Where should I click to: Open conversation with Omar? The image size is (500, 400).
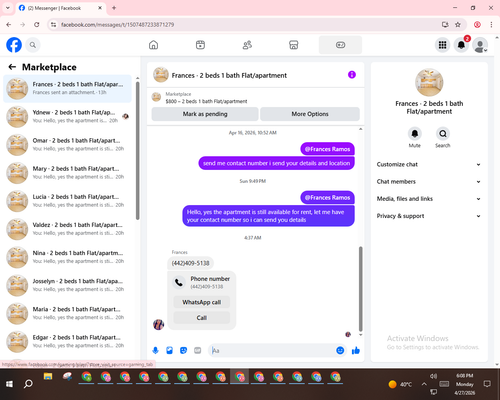[67, 145]
